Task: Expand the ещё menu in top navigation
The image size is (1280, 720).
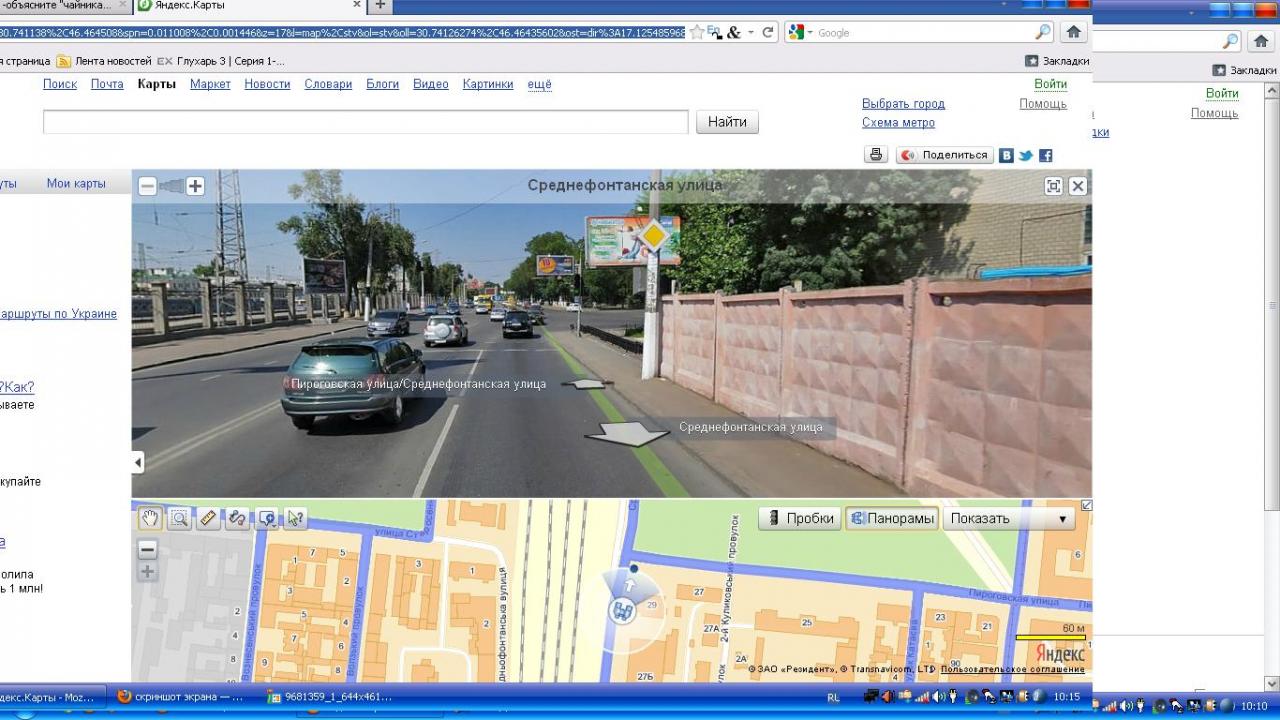Action: click(x=539, y=84)
